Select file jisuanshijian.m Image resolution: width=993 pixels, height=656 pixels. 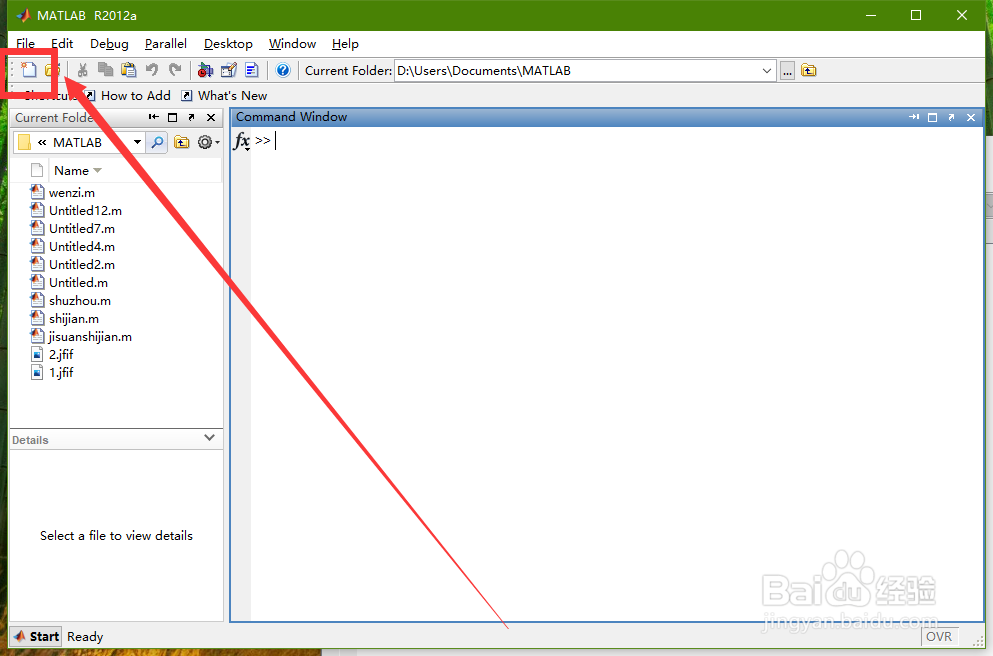point(90,337)
